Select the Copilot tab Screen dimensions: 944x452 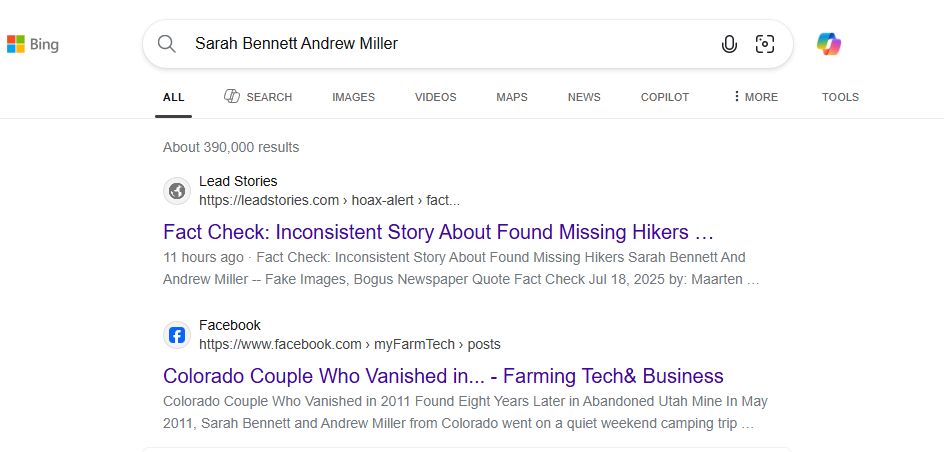[x=665, y=97]
